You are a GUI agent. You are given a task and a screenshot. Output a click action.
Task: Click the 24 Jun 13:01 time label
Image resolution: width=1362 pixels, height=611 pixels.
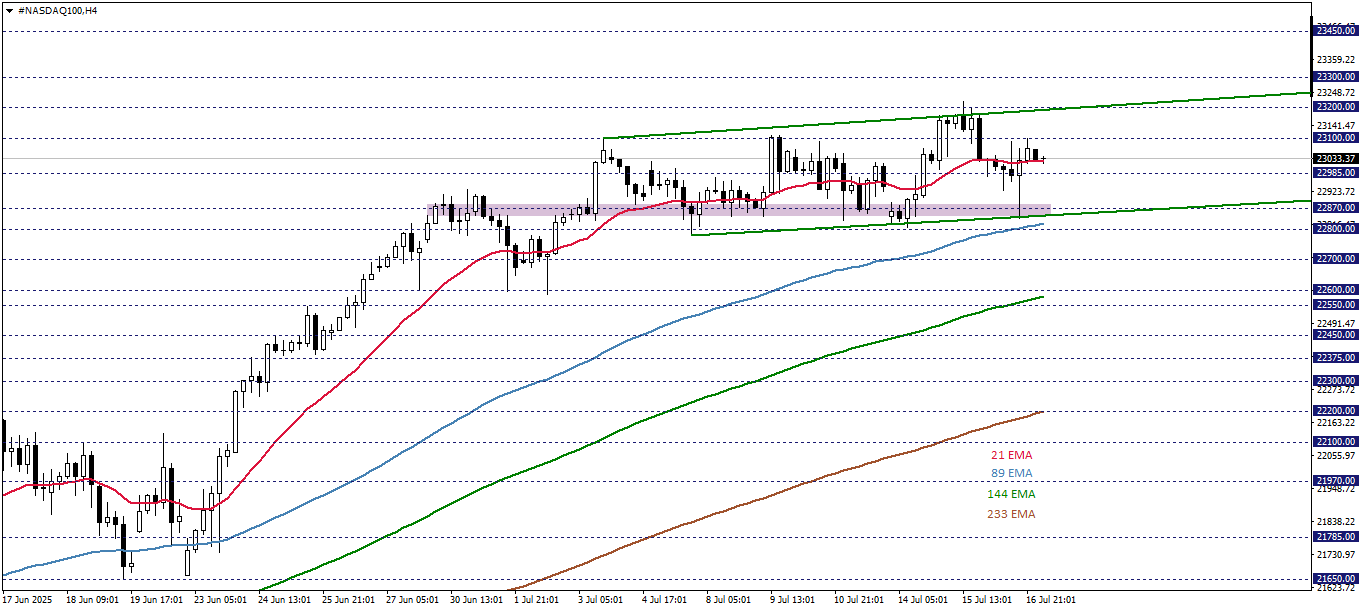285,600
